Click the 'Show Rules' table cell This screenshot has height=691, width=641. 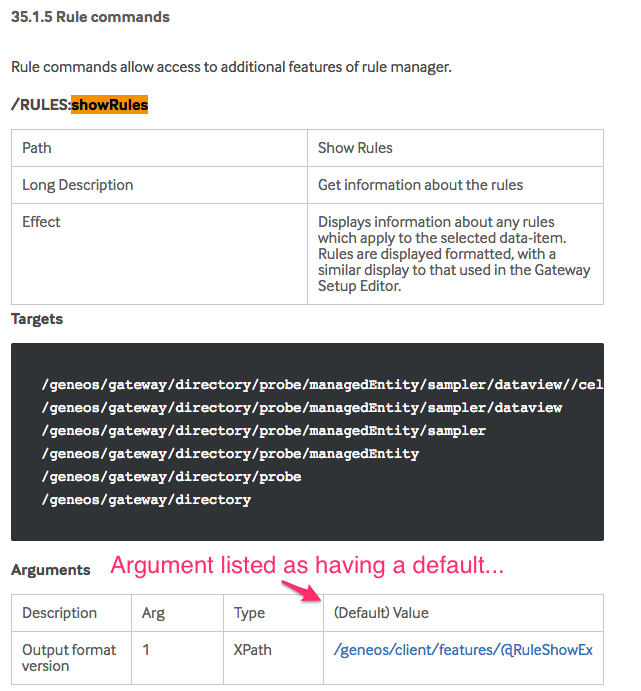click(x=355, y=148)
